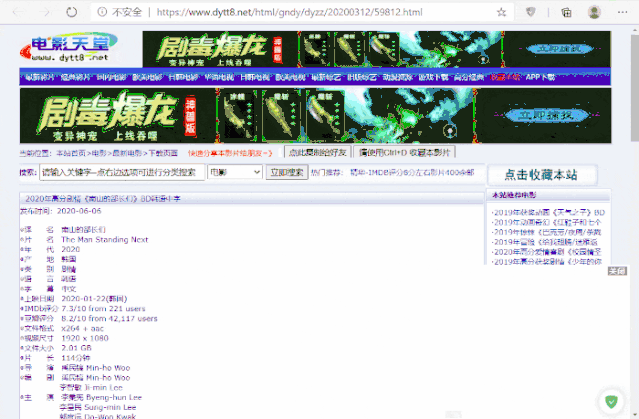
Task: Click the green shield icon at bottom right
Action: tap(612, 403)
